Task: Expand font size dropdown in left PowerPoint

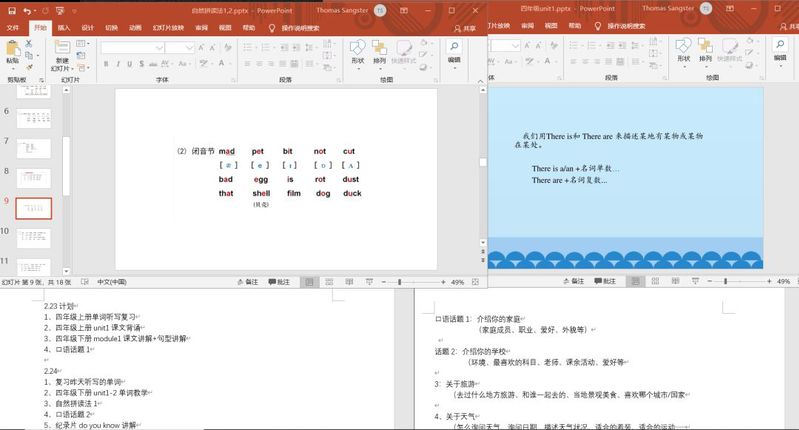Action: pyautogui.click(x=190, y=47)
